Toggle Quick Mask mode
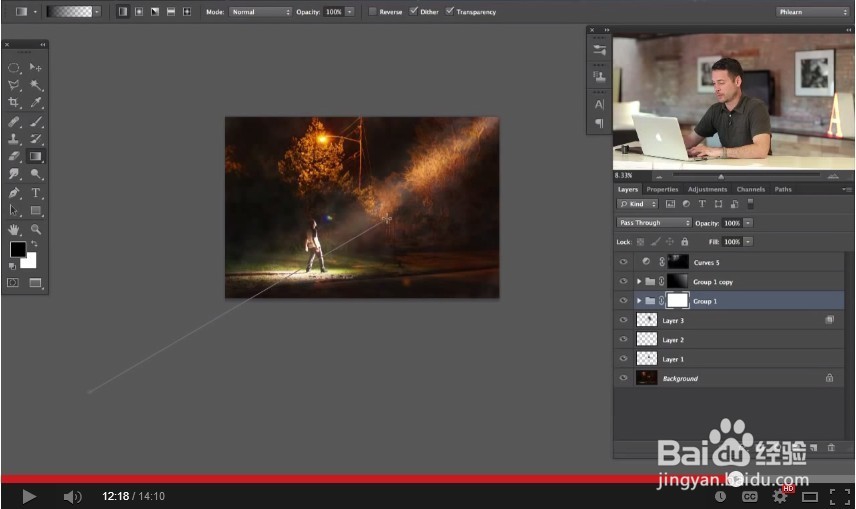This screenshot has height=509, width=856. [x=13, y=282]
